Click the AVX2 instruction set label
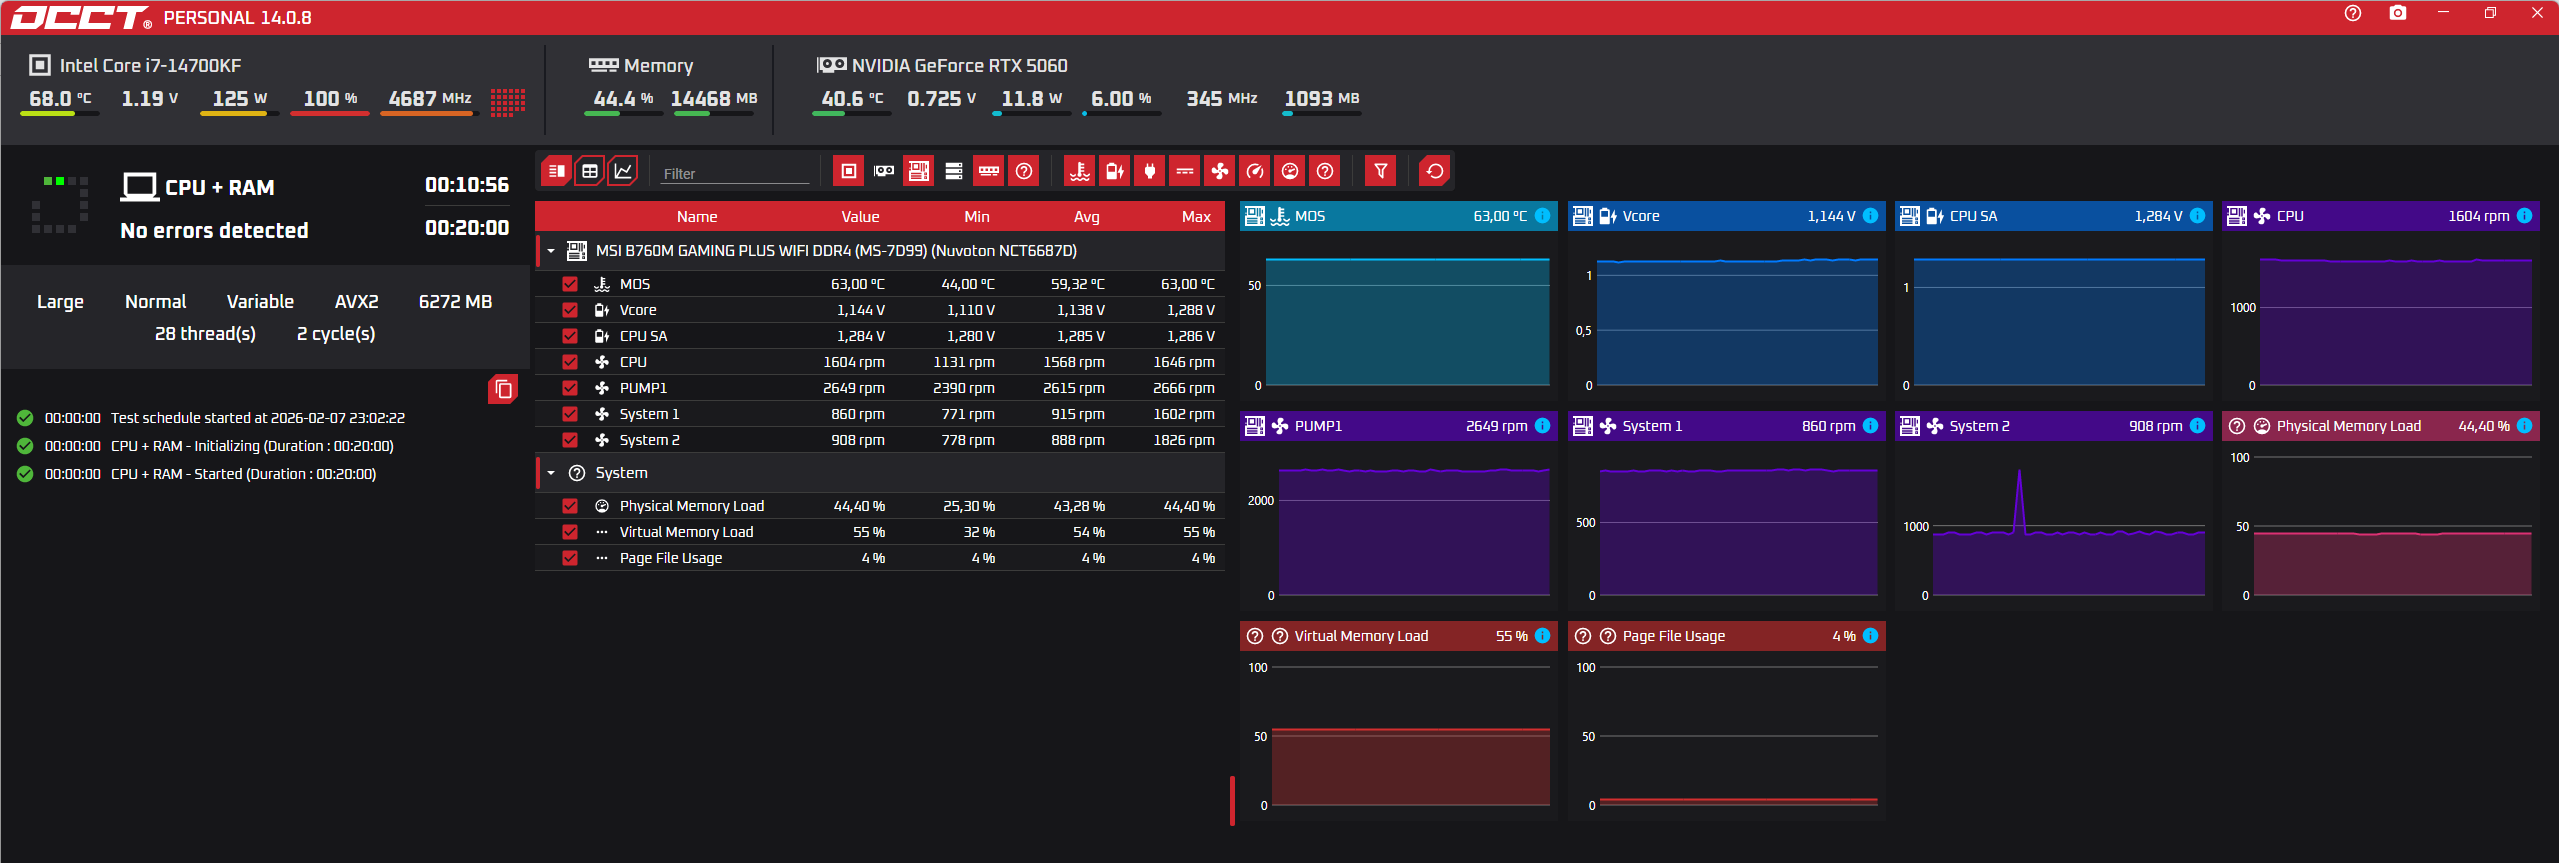The image size is (2559, 863). [356, 302]
